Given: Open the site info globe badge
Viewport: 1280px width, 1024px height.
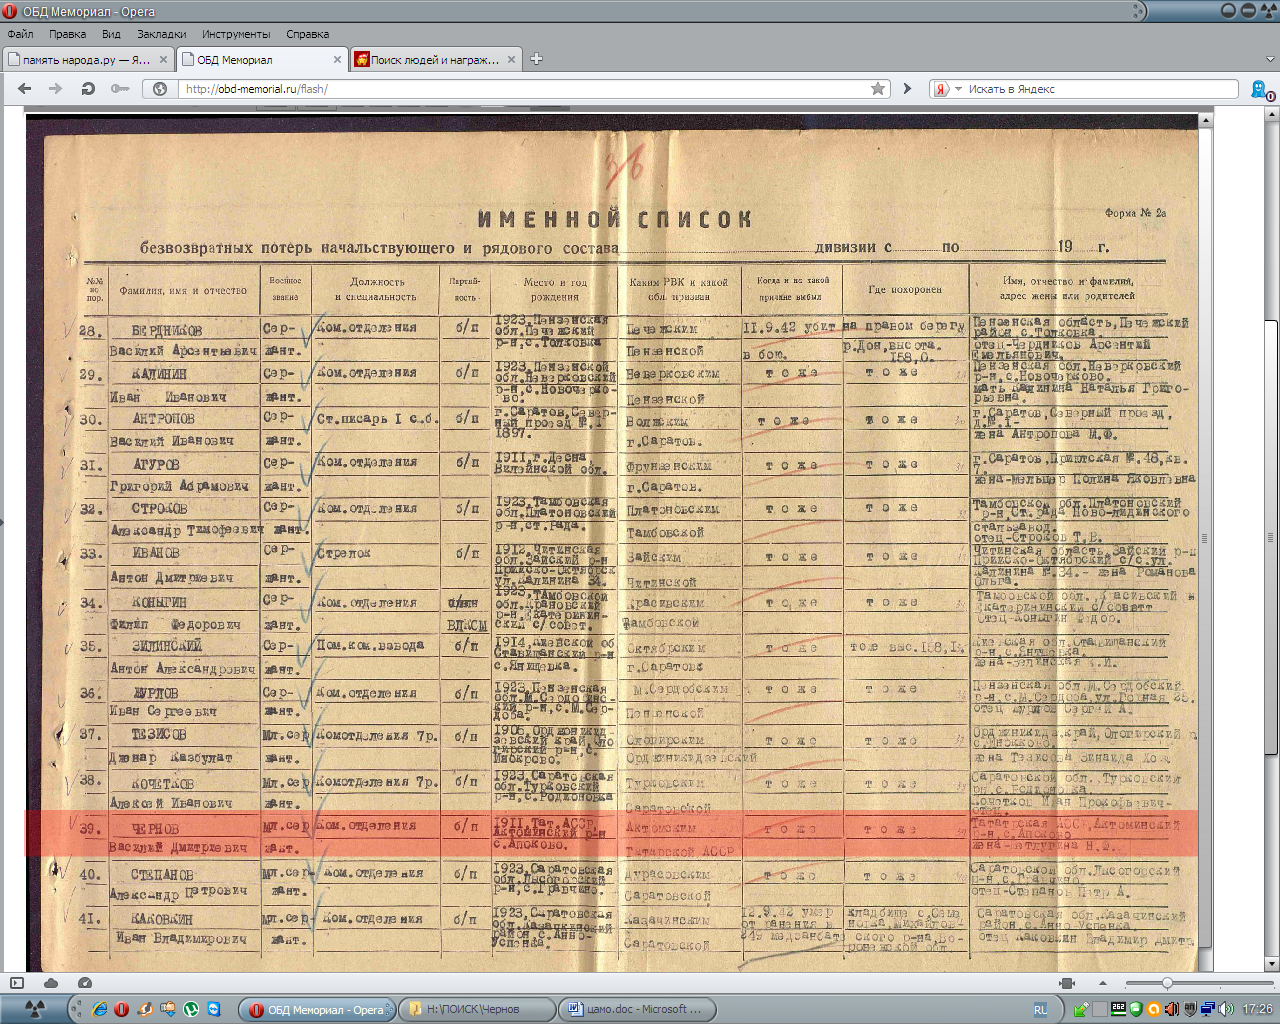Looking at the screenshot, I should [x=160, y=89].
